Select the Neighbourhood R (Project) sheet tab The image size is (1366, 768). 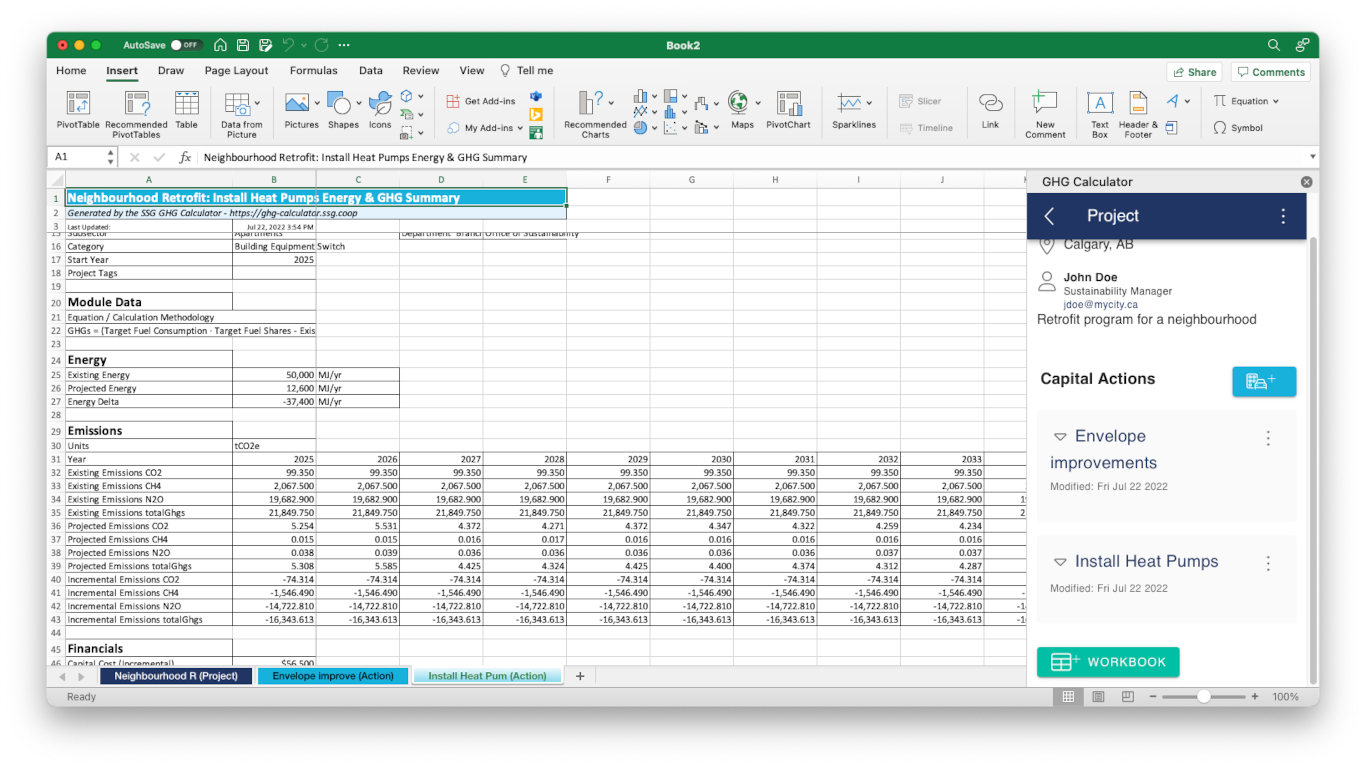coord(176,676)
